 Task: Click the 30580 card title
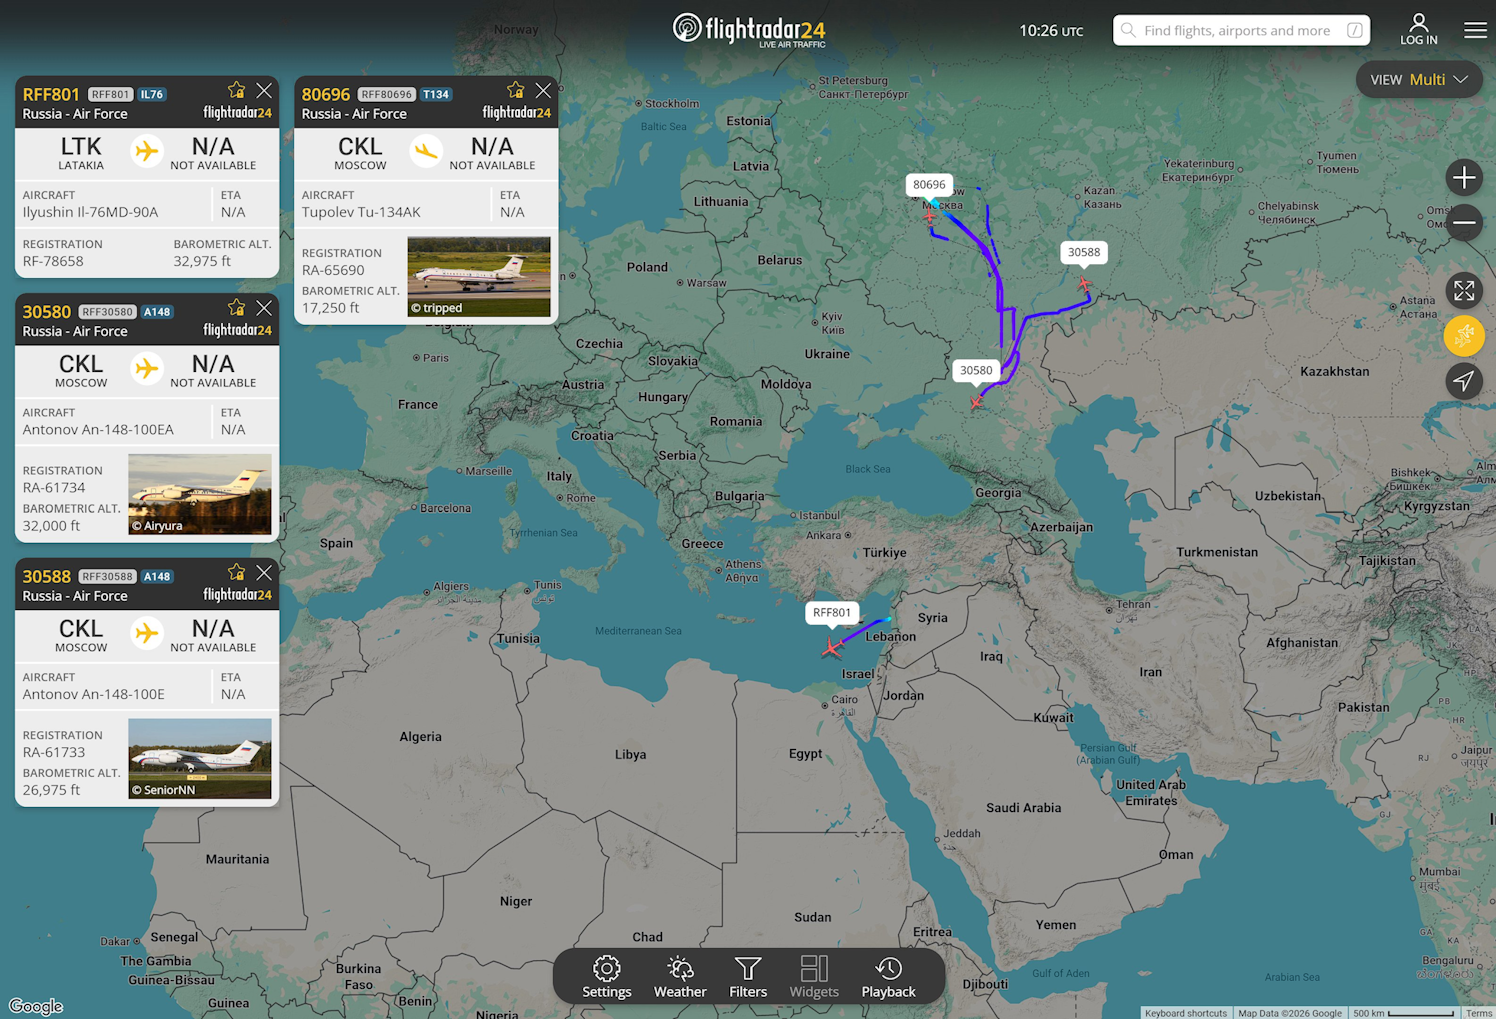pos(47,311)
